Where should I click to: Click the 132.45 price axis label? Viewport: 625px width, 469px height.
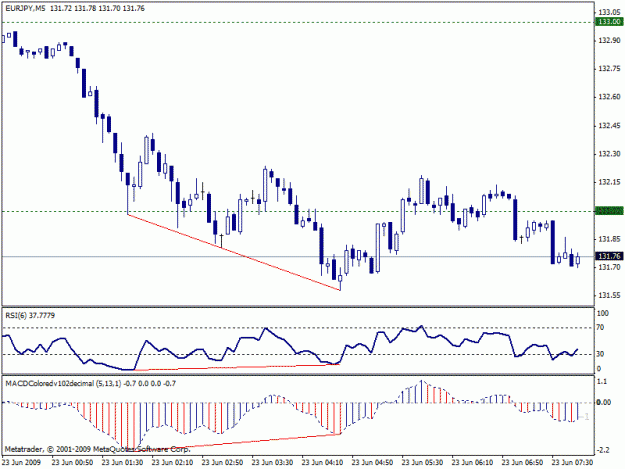609,126
